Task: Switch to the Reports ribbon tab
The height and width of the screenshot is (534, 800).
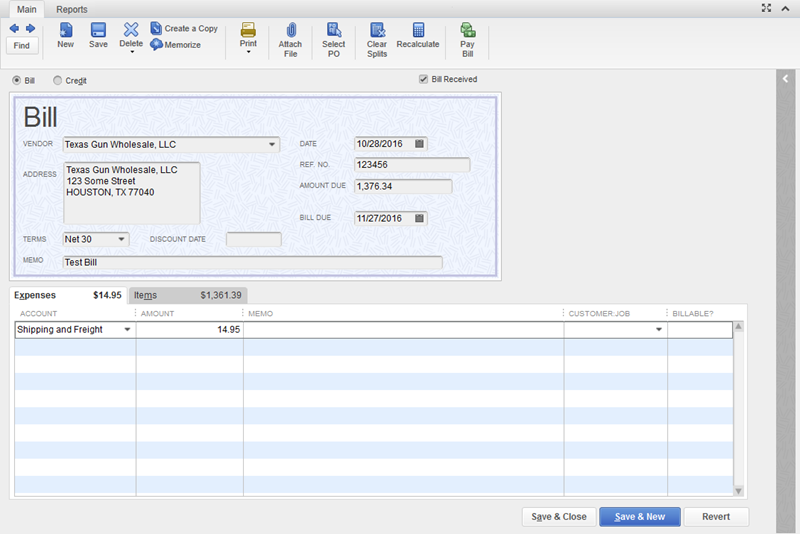Action: point(71,9)
